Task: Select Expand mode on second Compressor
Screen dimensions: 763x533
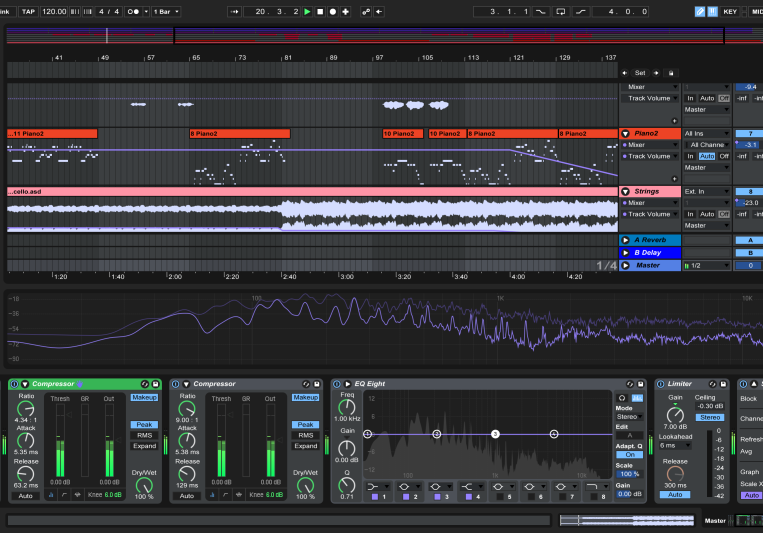Action: click(306, 446)
